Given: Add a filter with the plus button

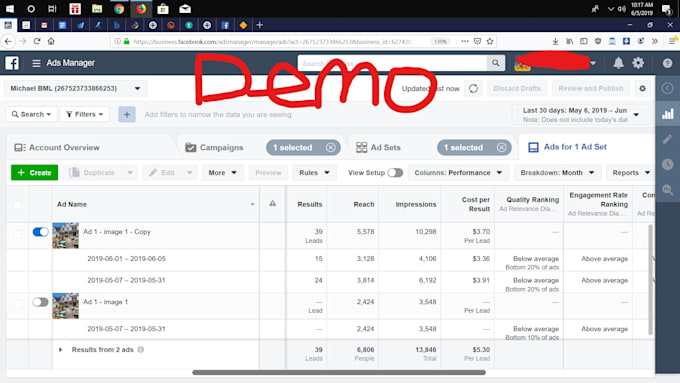Looking at the screenshot, I should (x=127, y=115).
